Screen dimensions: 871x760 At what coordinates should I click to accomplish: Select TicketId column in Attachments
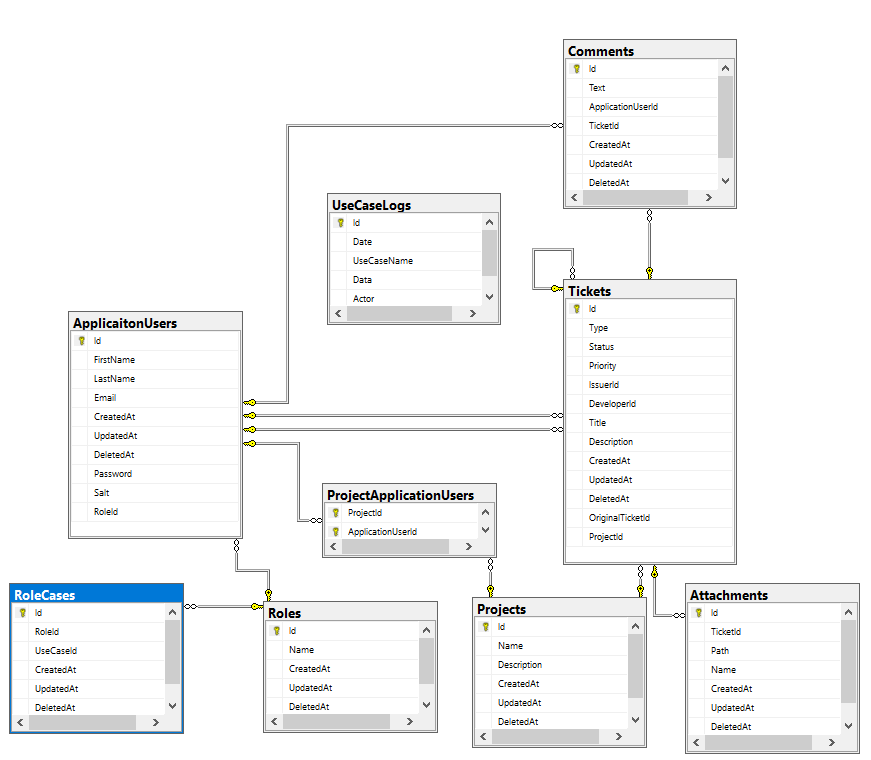[765, 632]
